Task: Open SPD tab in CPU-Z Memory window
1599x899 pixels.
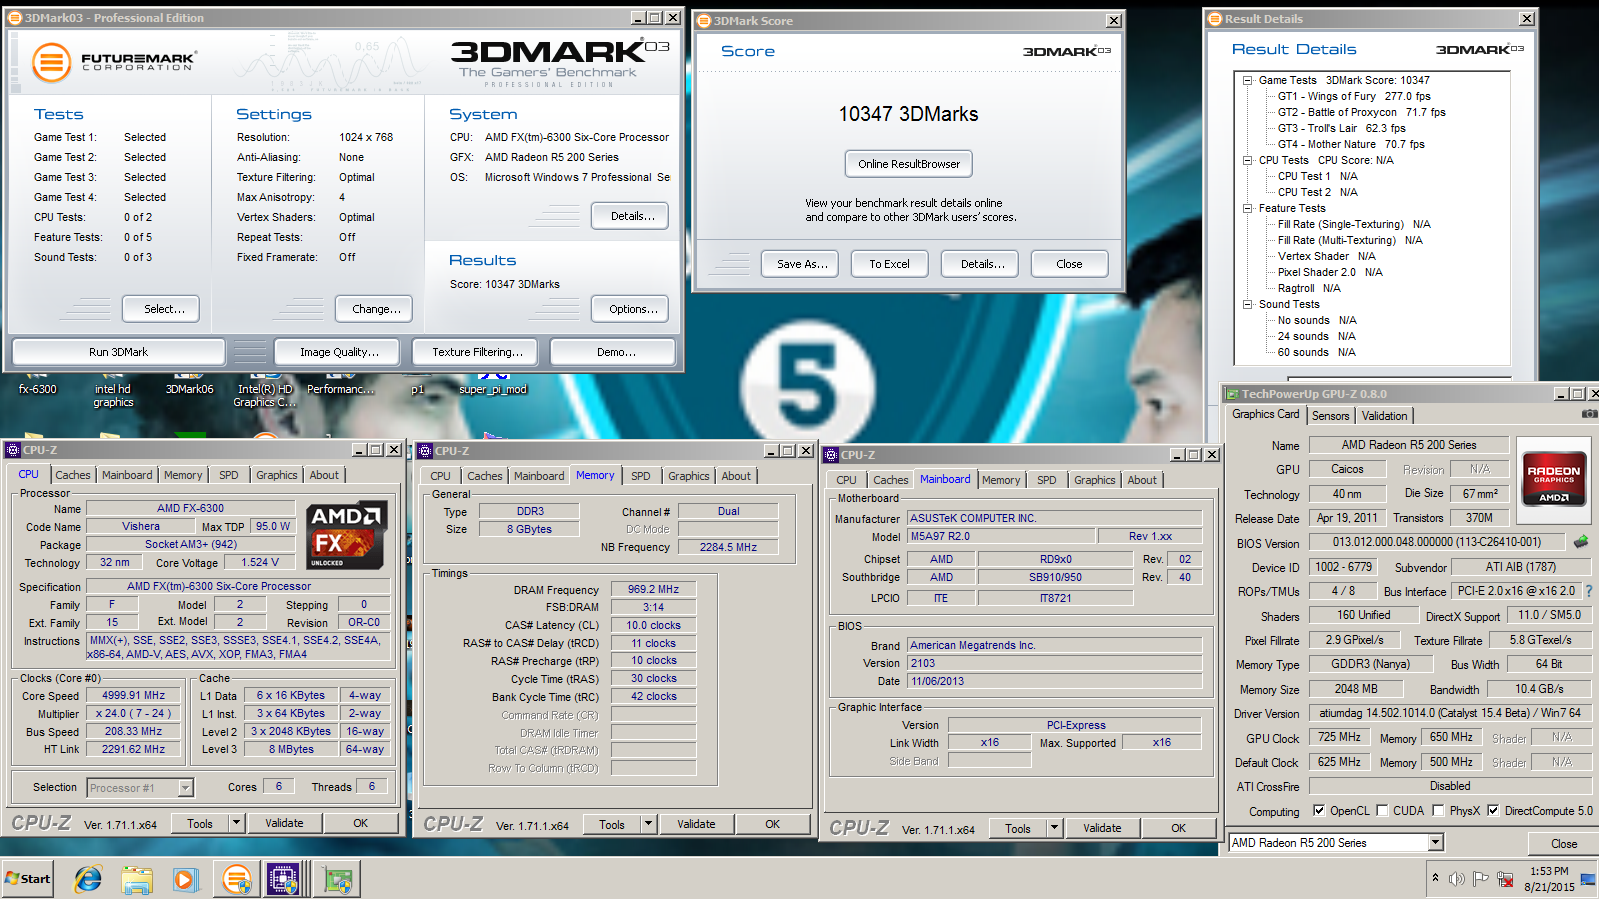Action: pyautogui.click(x=641, y=477)
